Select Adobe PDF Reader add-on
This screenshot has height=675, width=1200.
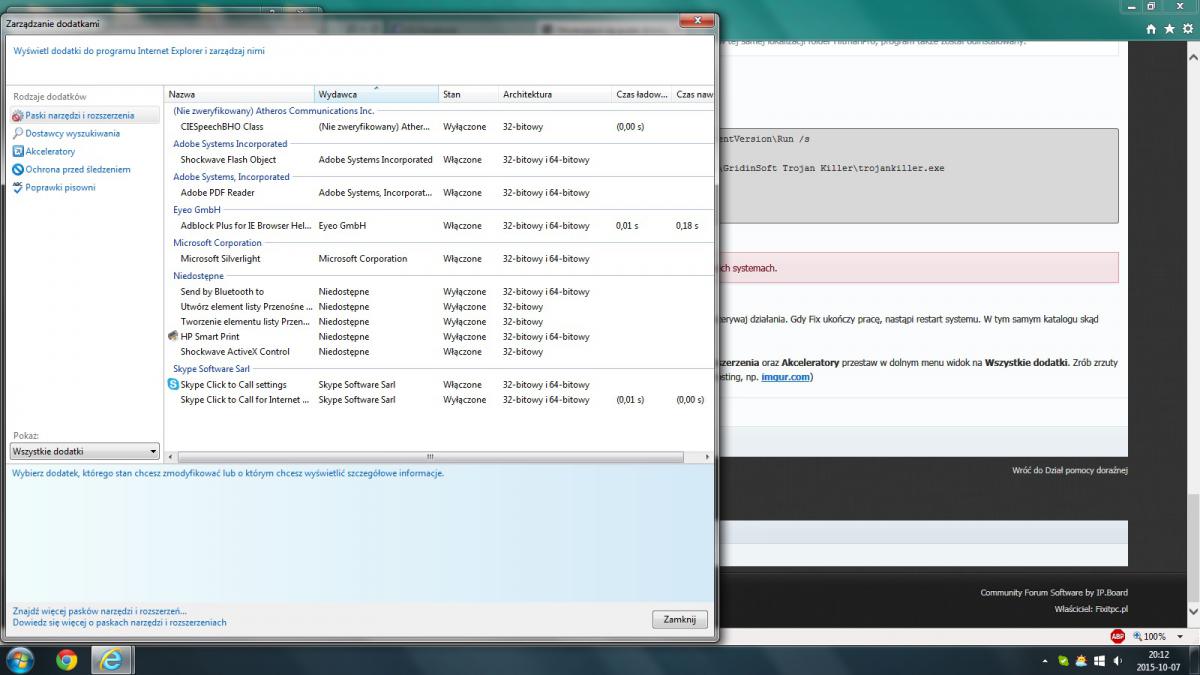pos(439,193)
